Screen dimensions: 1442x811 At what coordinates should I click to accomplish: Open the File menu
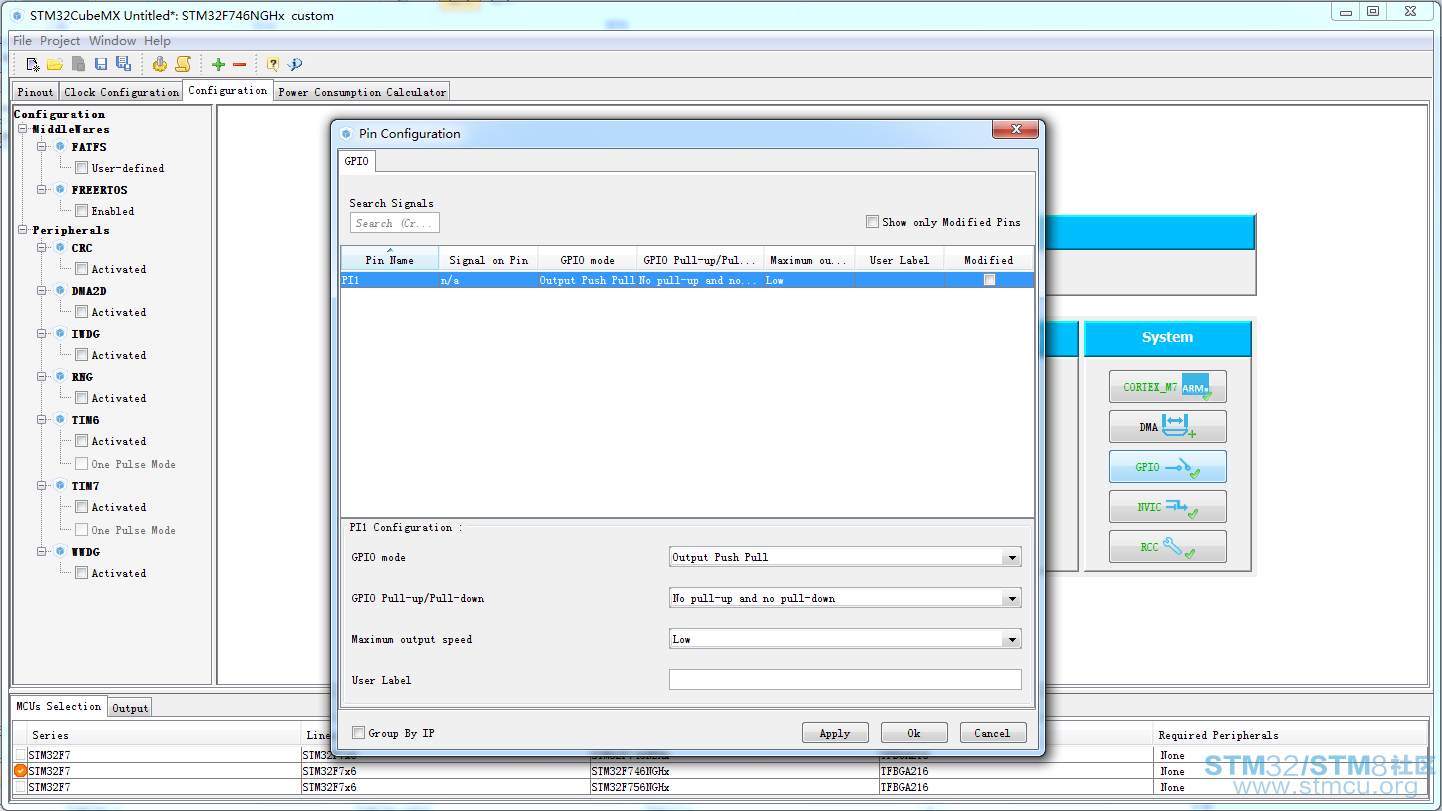[22, 41]
